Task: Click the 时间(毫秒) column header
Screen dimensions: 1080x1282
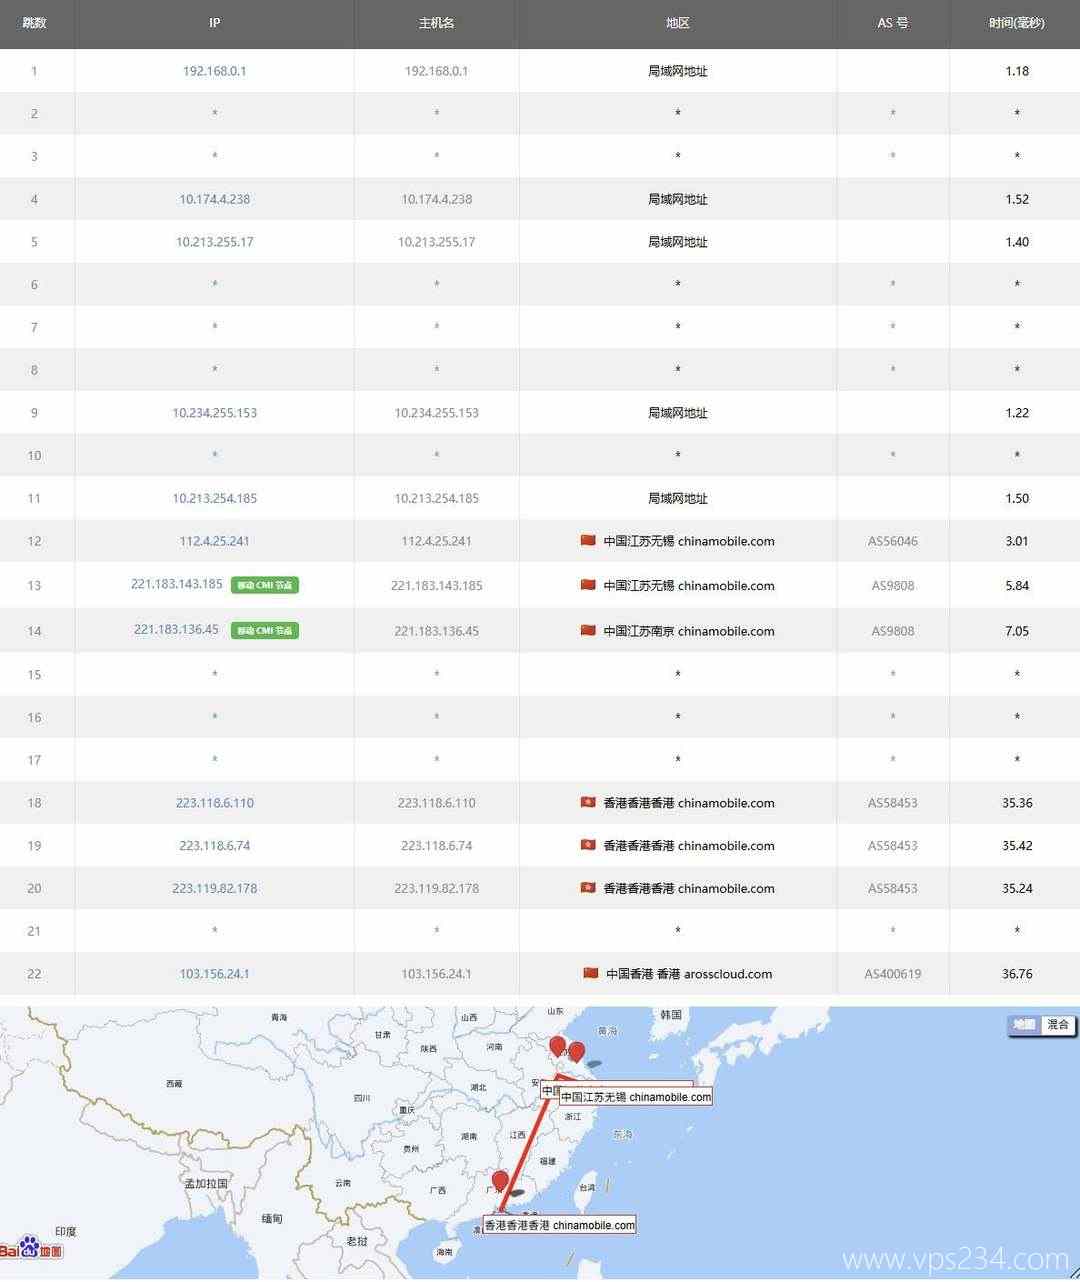Action: click(1017, 22)
